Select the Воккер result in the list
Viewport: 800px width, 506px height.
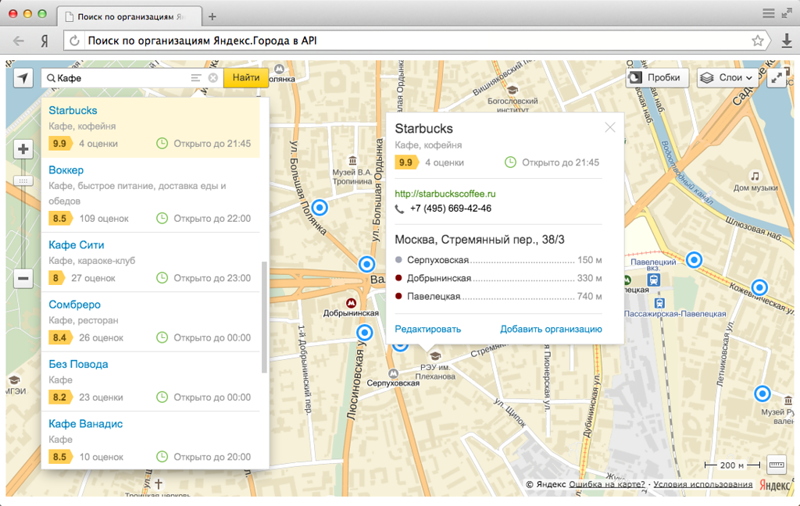[x=66, y=170]
